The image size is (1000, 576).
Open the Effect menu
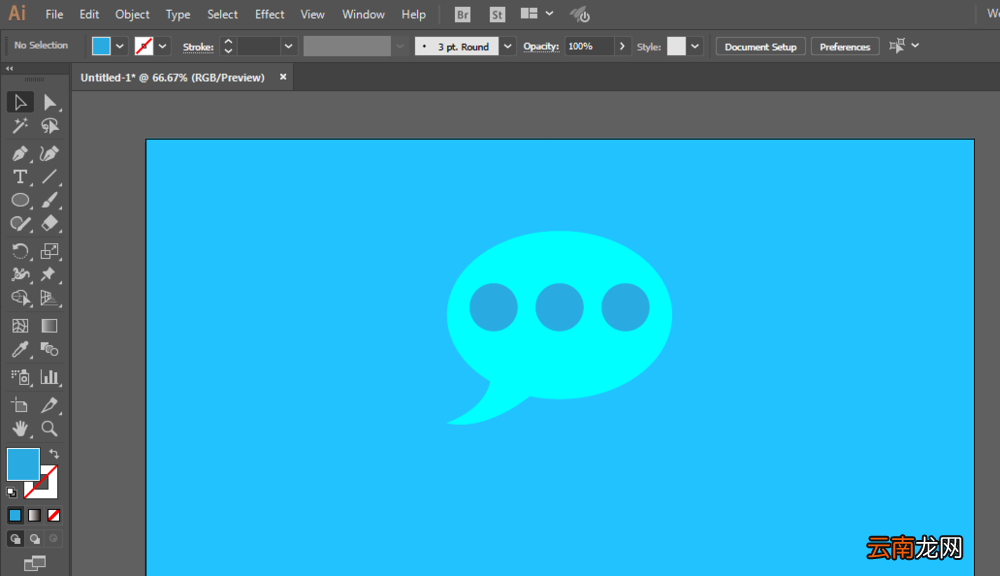point(269,14)
